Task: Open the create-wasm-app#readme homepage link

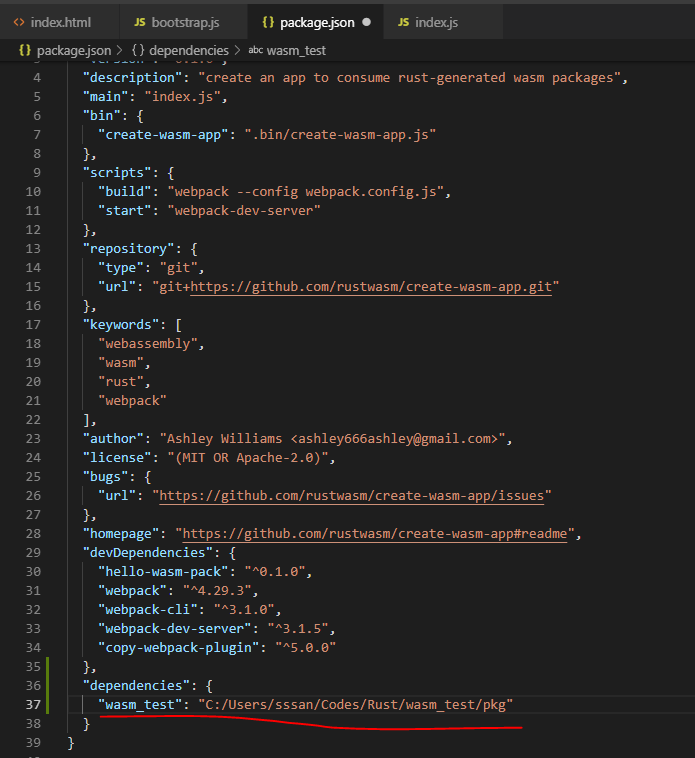Action: click(x=374, y=533)
